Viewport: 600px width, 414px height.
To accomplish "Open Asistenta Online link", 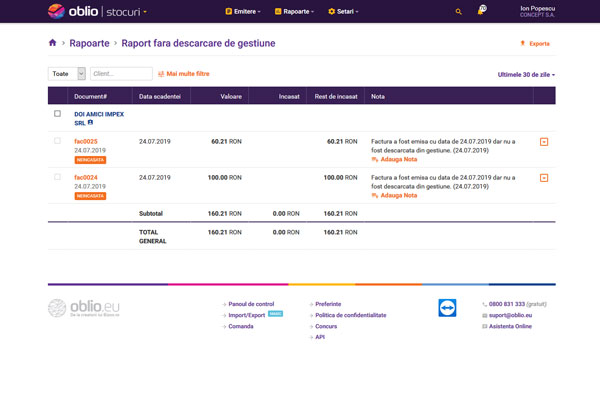I will (510, 326).
